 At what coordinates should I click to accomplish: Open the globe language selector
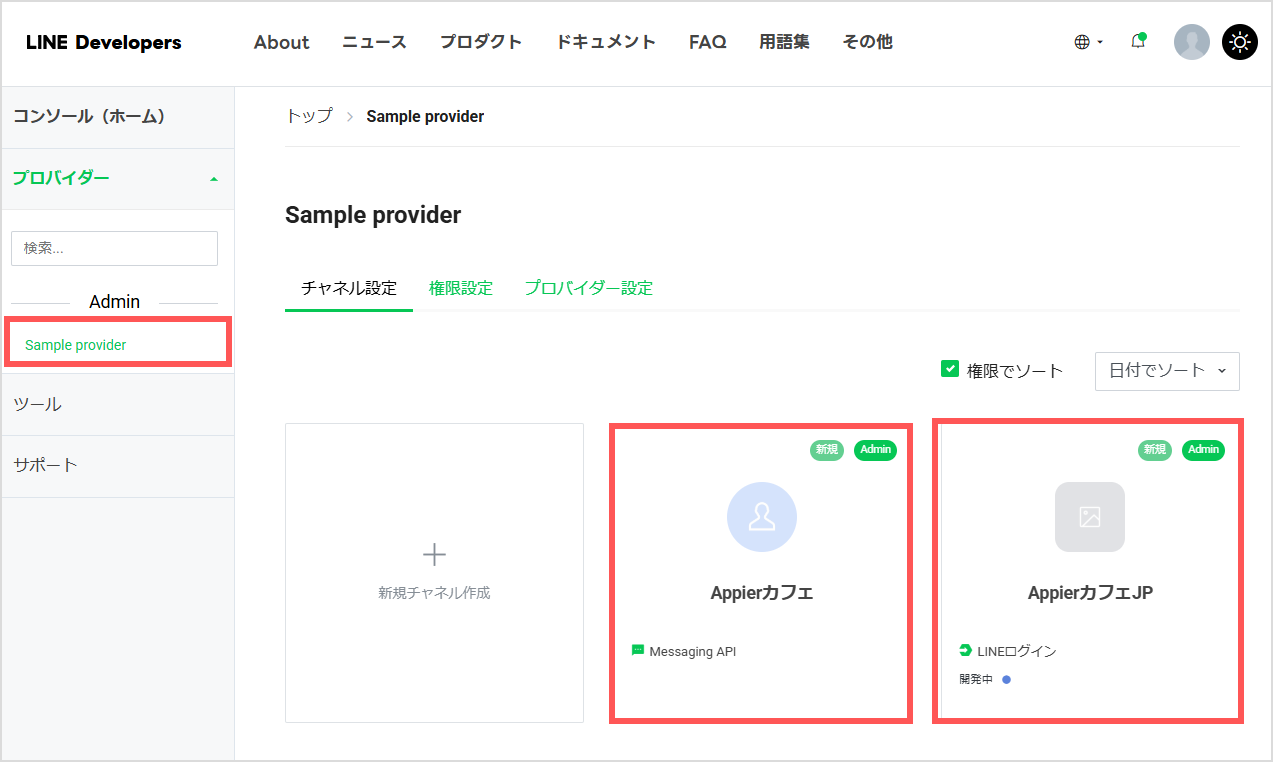1088,42
